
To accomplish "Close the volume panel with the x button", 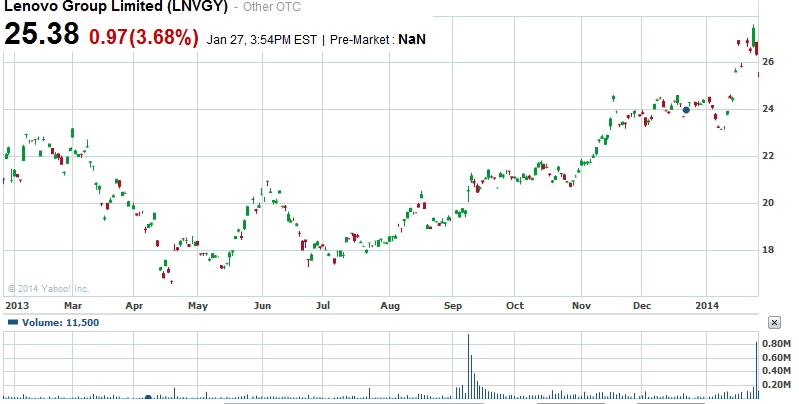I will 773,322.
